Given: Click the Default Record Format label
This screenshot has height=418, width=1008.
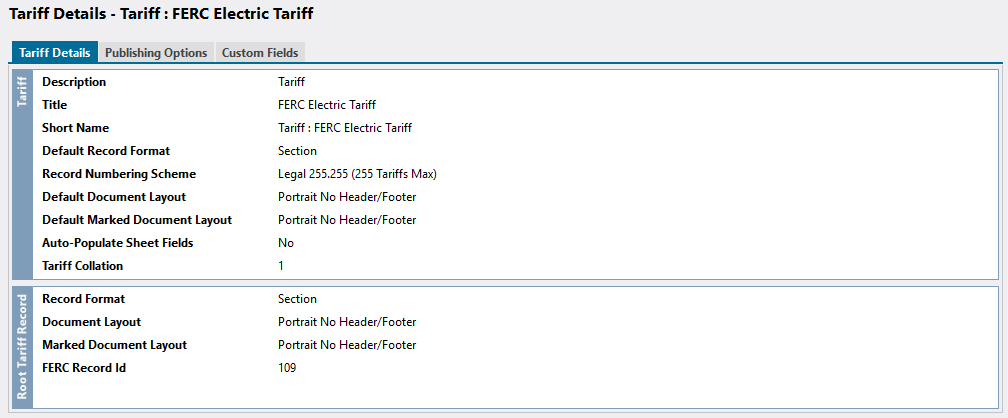Looking at the screenshot, I should click(x=106, y=151).
